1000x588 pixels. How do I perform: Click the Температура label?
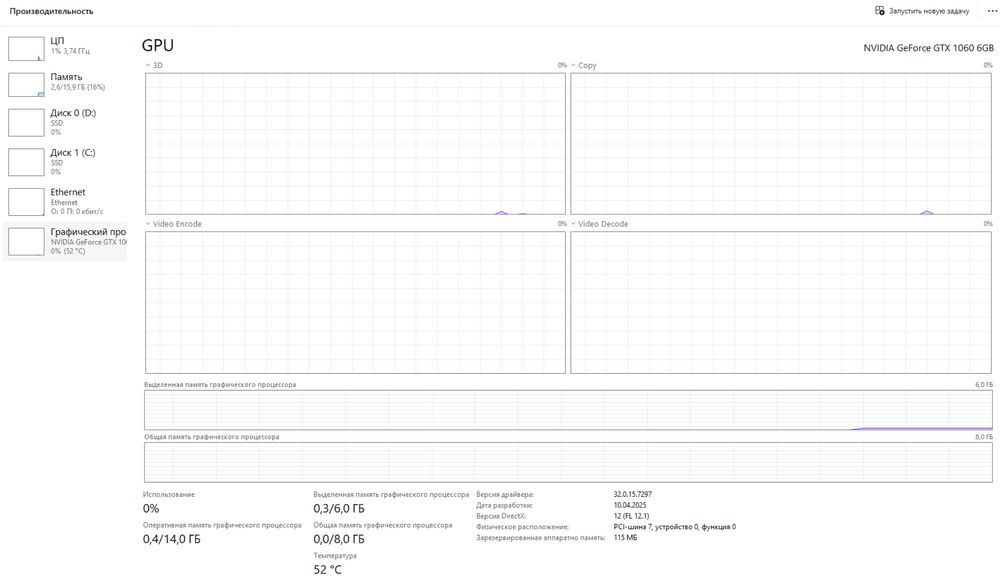(335, 555)
